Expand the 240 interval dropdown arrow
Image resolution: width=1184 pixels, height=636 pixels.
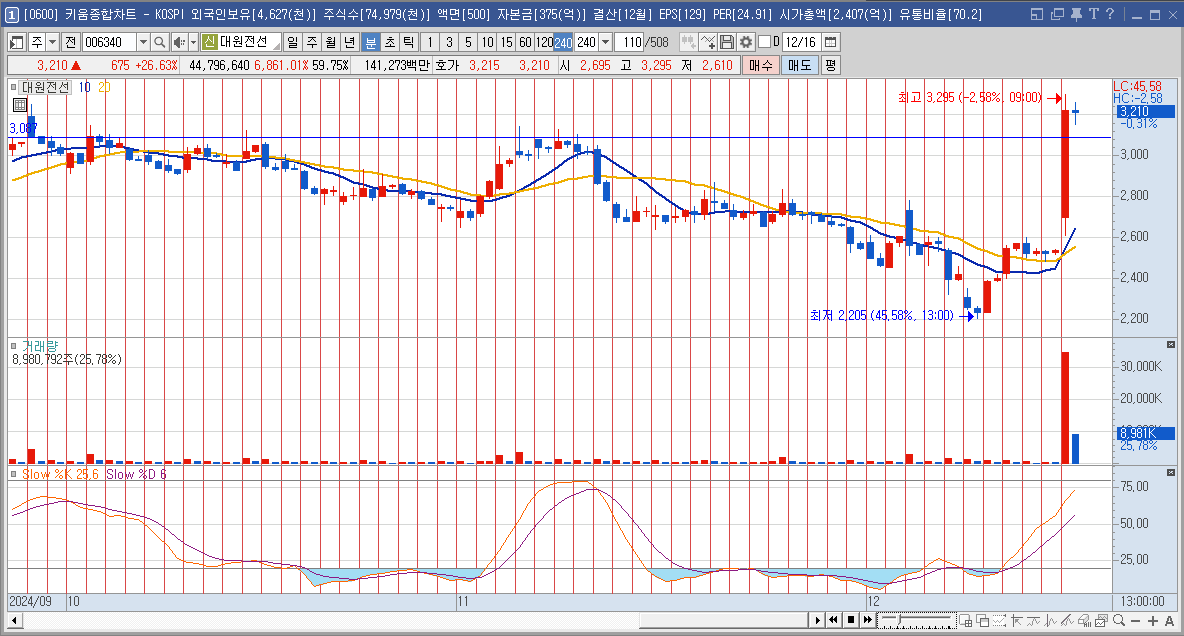[605, 42]
